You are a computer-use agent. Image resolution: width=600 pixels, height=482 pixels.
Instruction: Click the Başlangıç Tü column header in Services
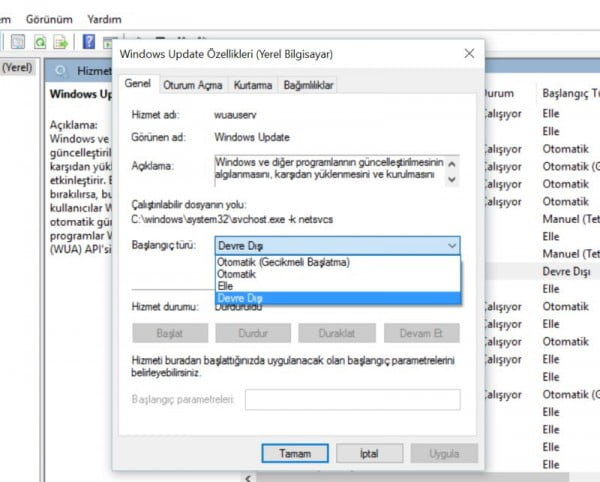point(571,93)
